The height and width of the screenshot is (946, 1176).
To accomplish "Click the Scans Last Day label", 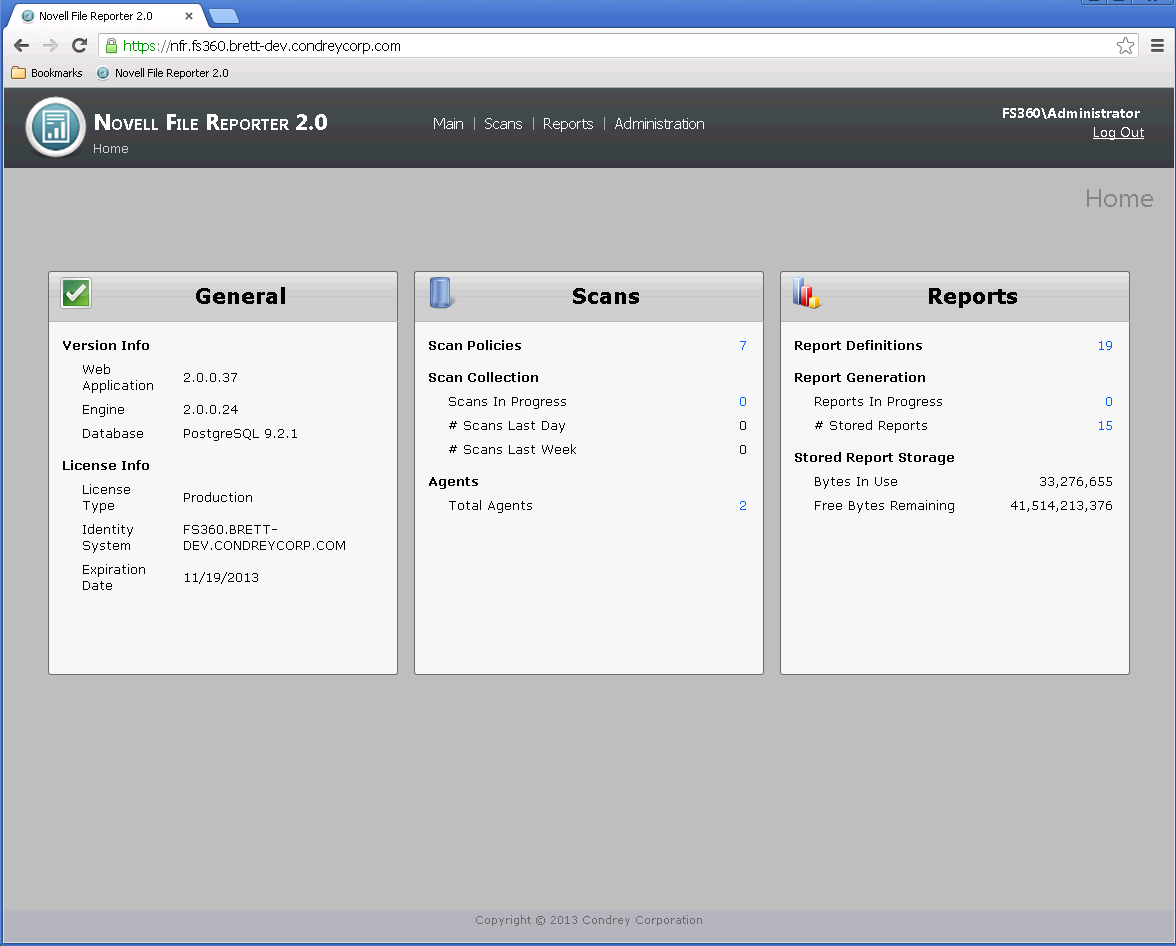I will point(507,426).
